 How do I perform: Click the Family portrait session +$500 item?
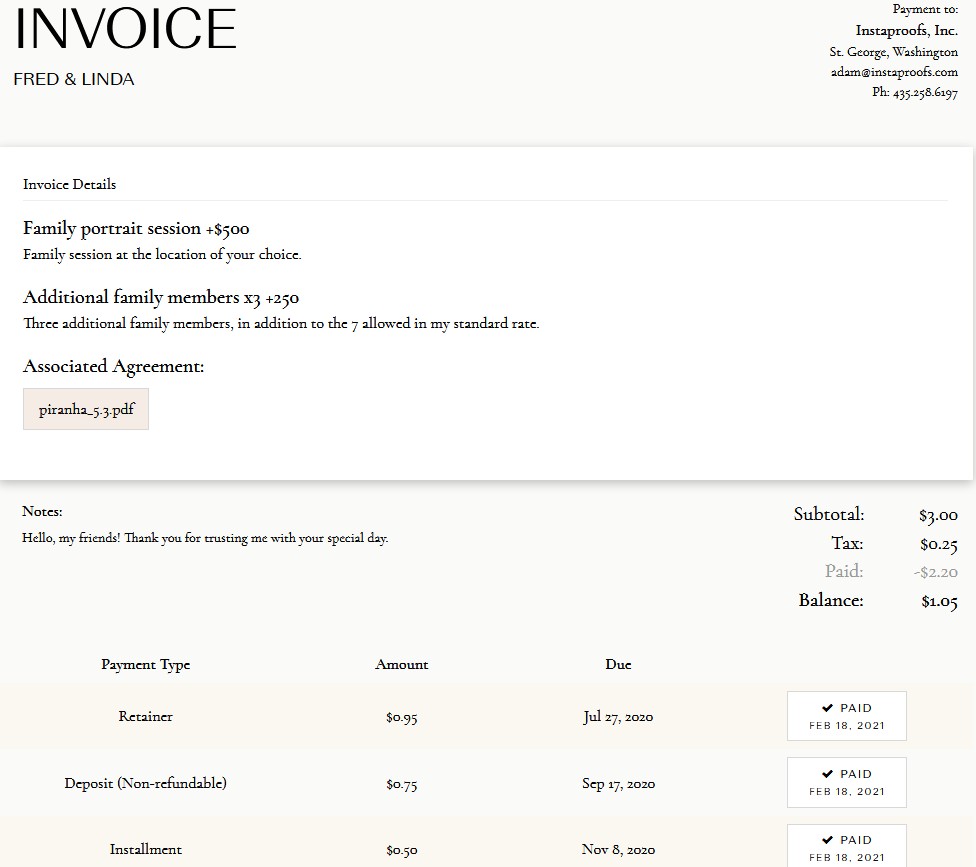tap(136, 229)
